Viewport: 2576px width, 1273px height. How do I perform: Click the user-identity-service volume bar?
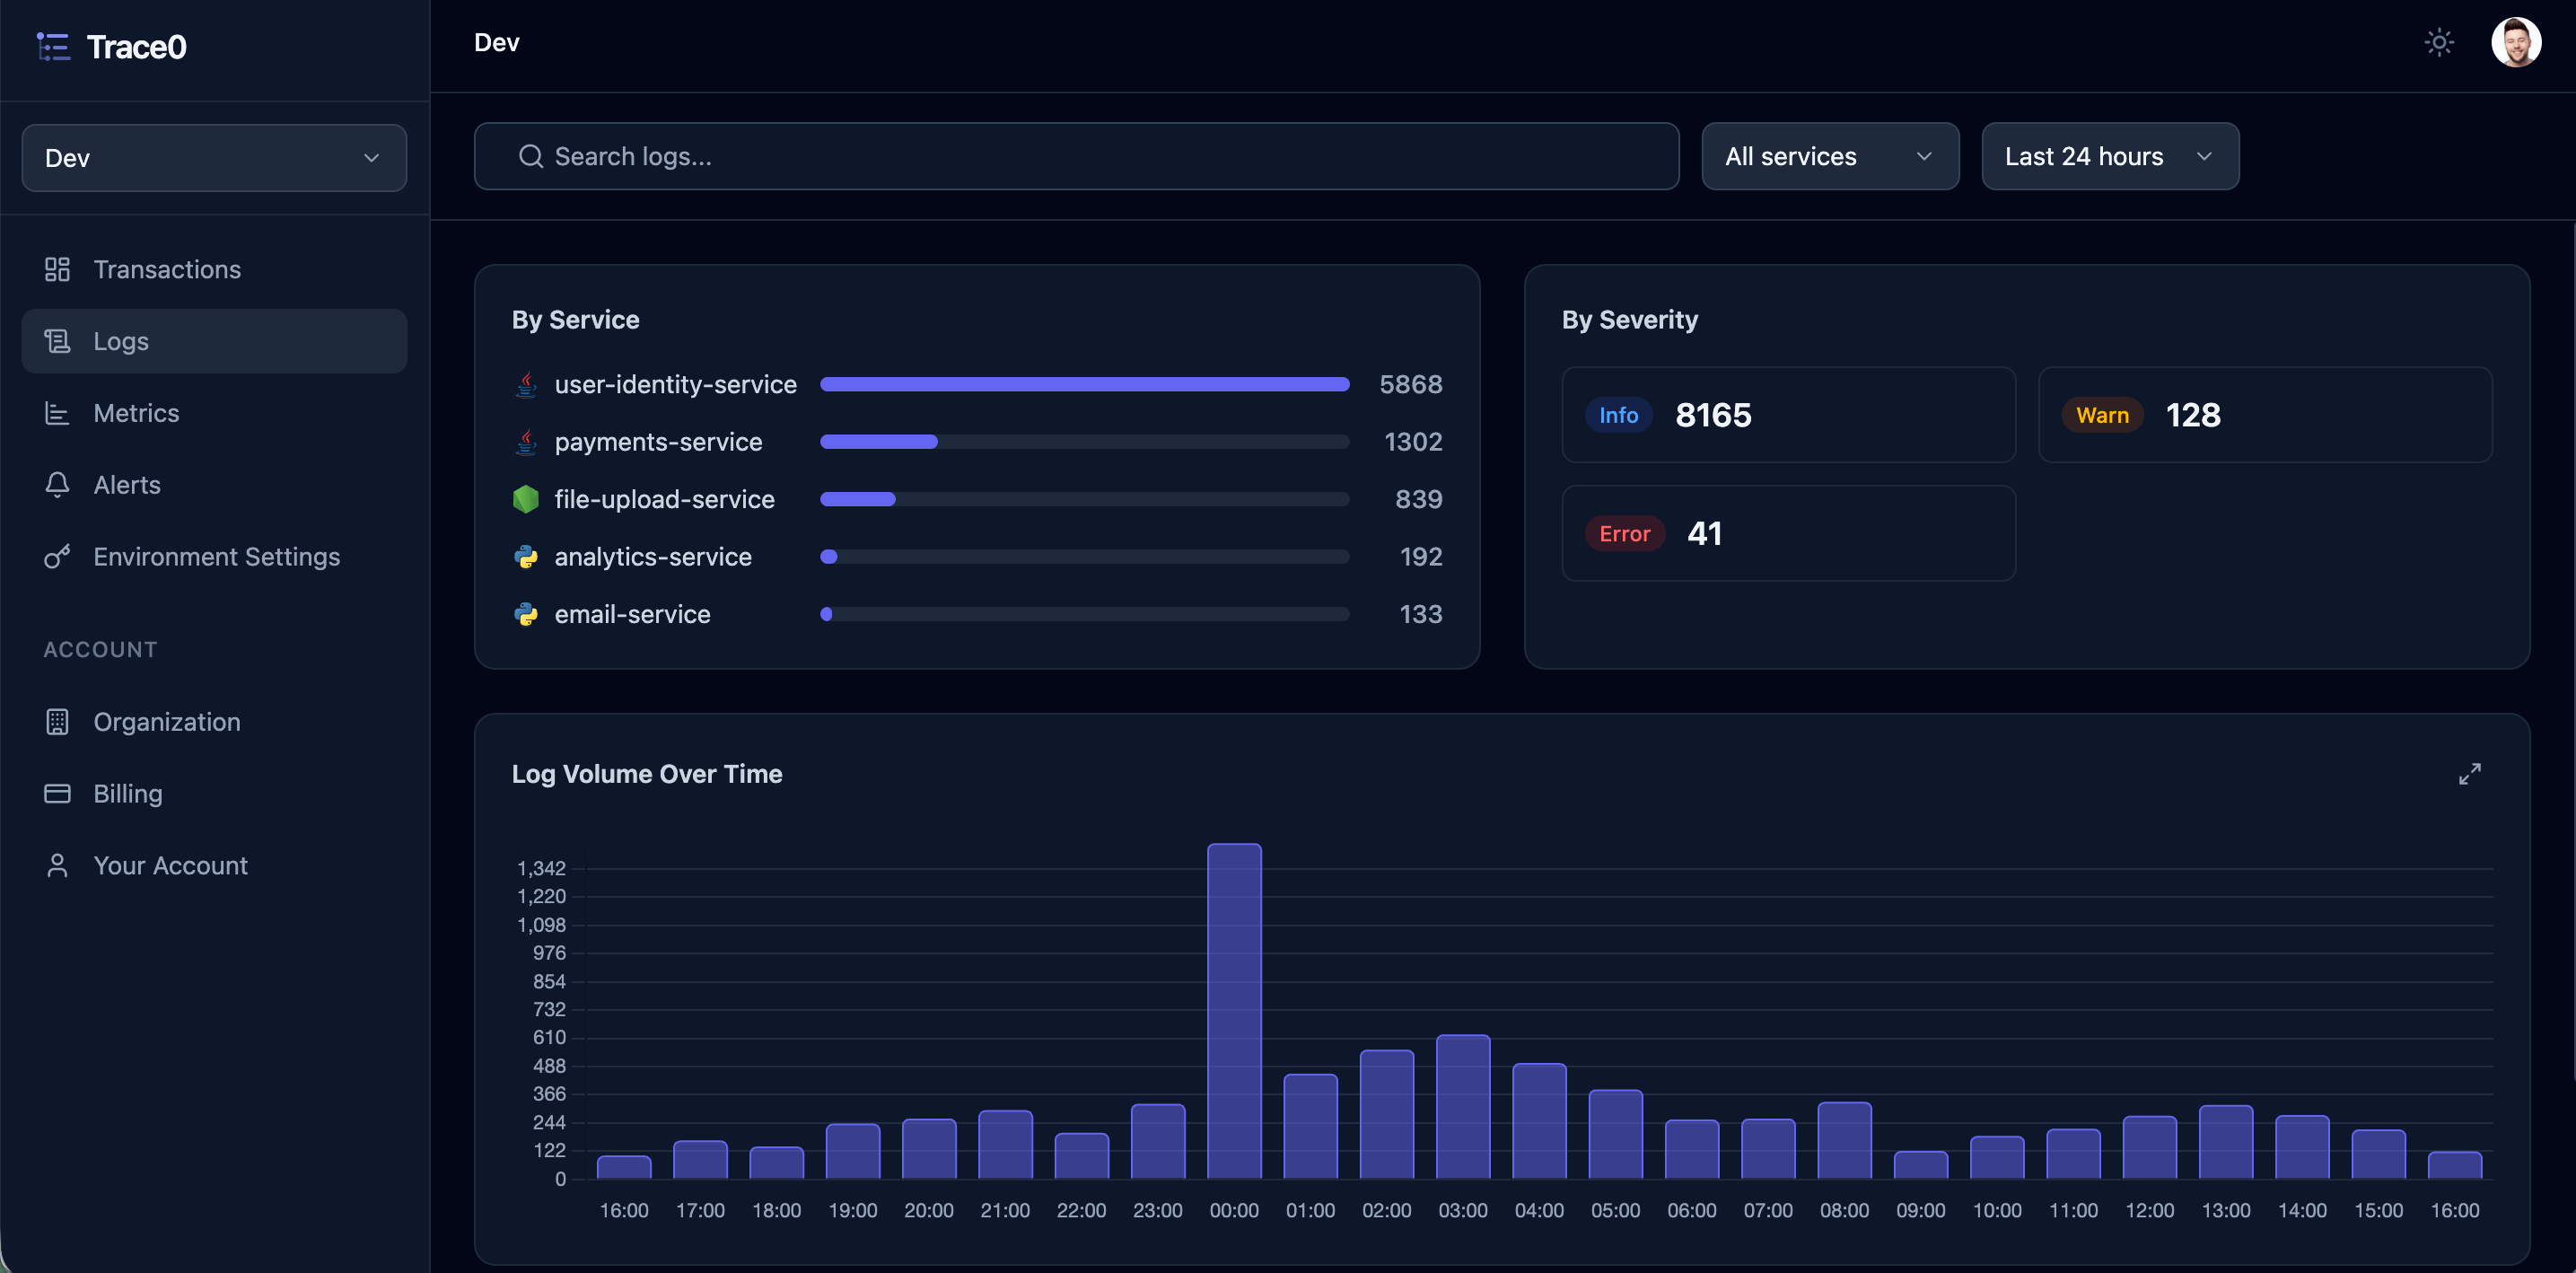(x=1084, y=385)
